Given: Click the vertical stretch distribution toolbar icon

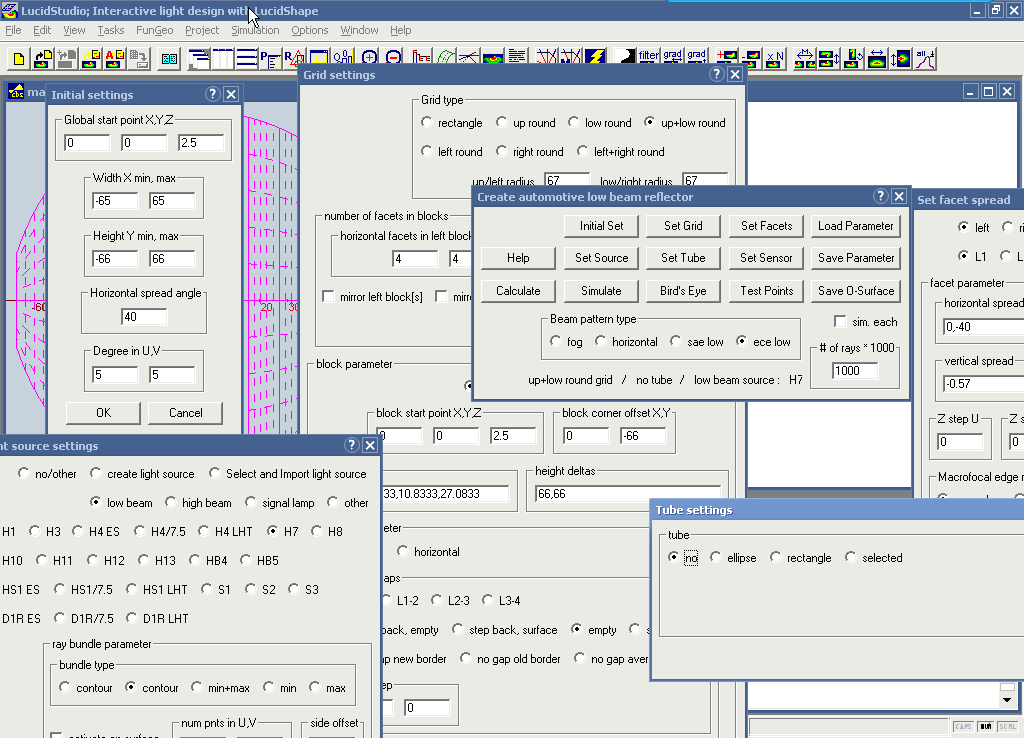Looking at the screenshot, I should 901,59.
